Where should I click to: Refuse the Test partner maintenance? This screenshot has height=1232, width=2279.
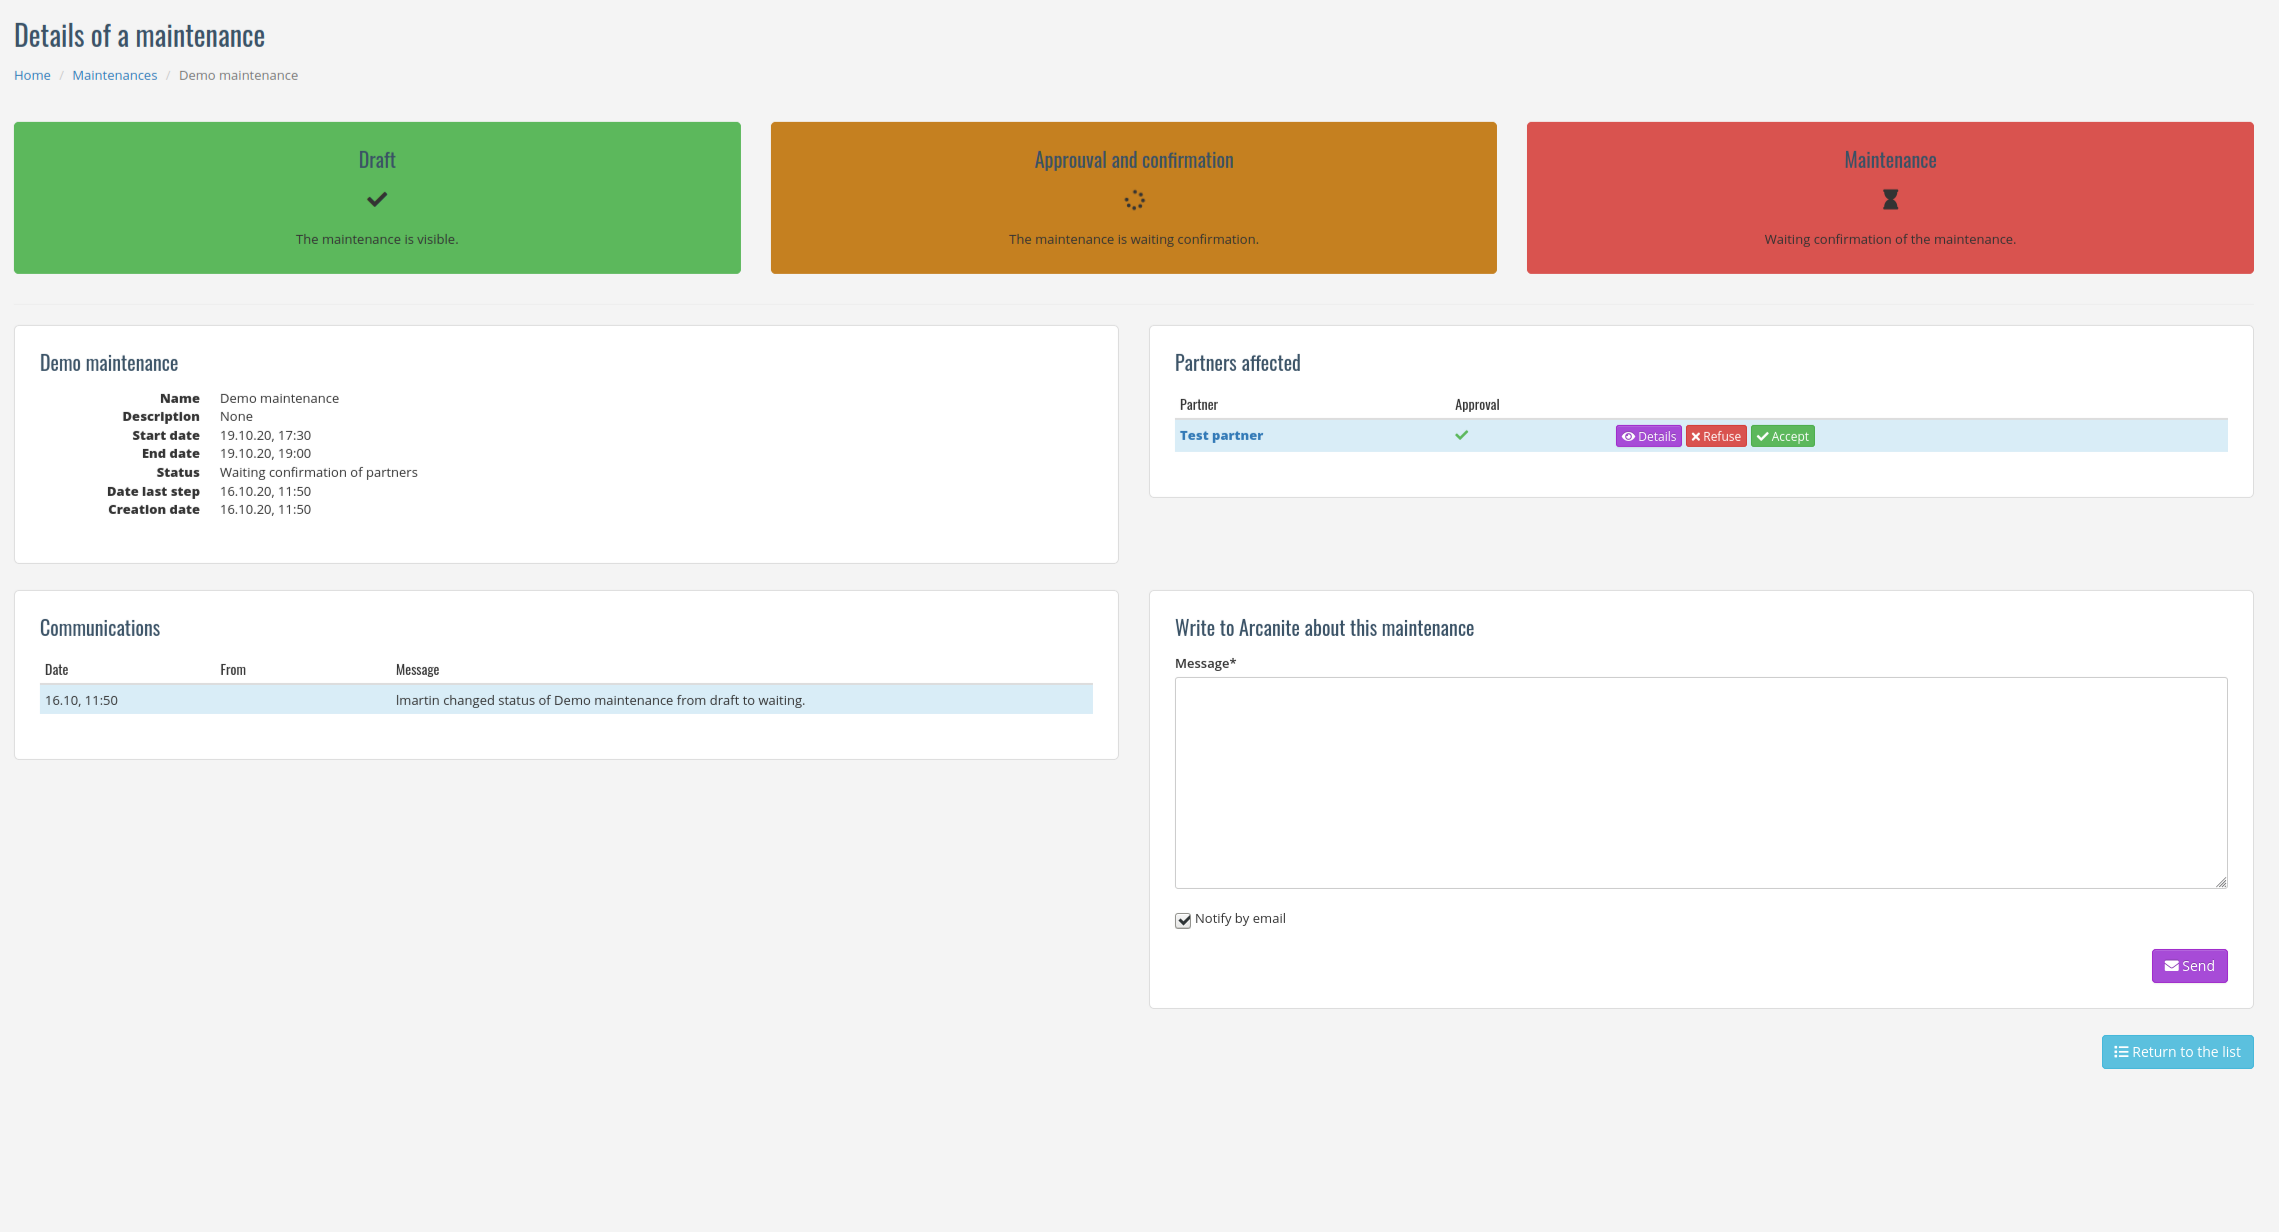pyautogui.click(x=1716, y=436)
